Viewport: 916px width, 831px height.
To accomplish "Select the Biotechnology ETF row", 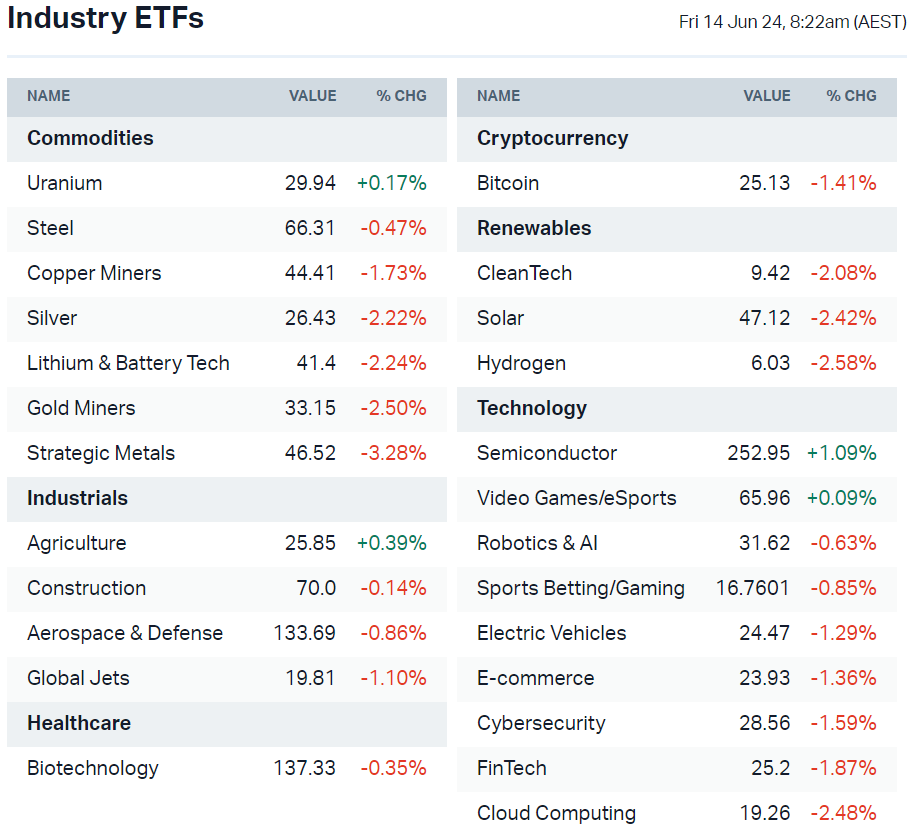I will [x=93, y=768].
